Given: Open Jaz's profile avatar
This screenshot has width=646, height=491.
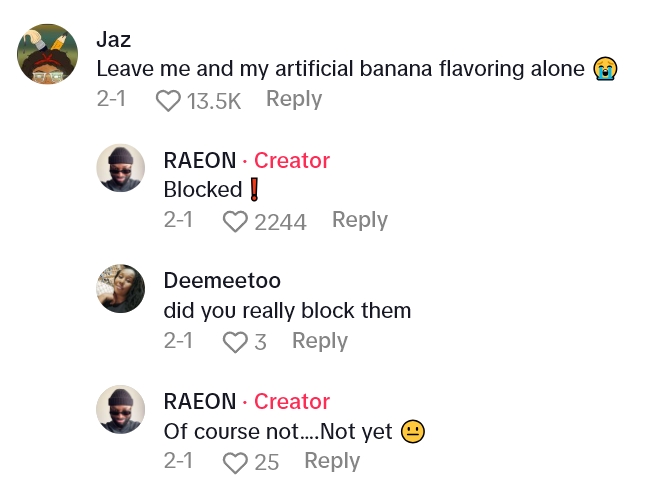Looking at the screenshot, I should click(x=48, y=54).
